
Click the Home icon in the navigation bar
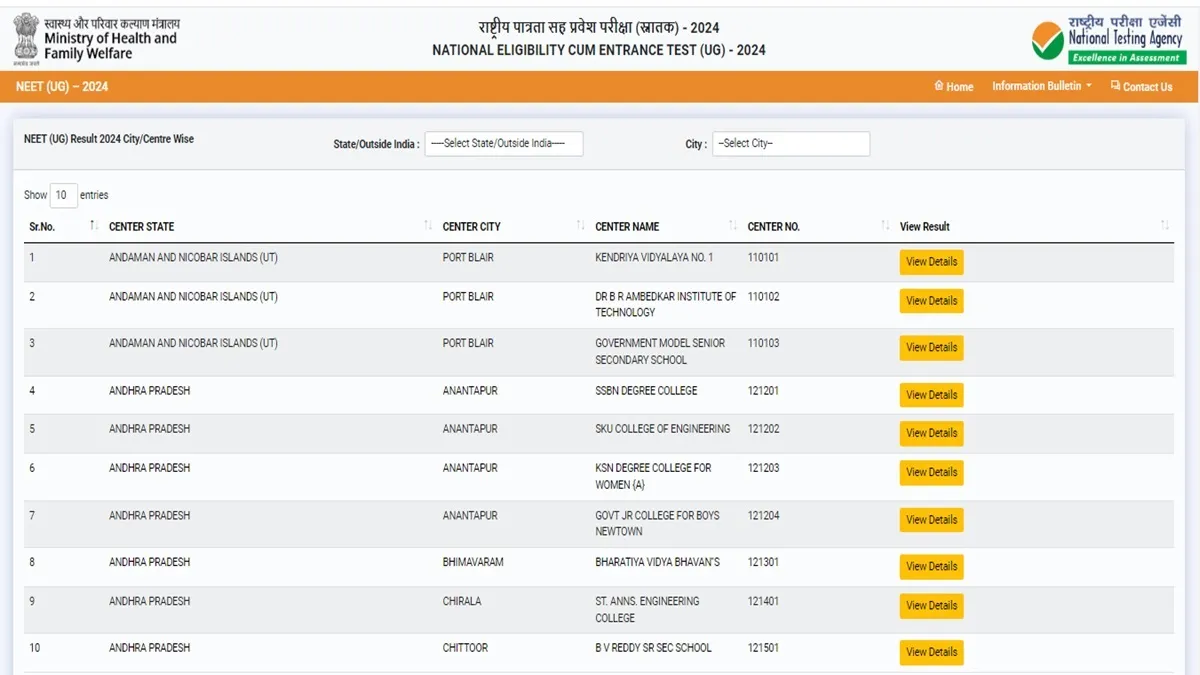(x=938, y=86)
